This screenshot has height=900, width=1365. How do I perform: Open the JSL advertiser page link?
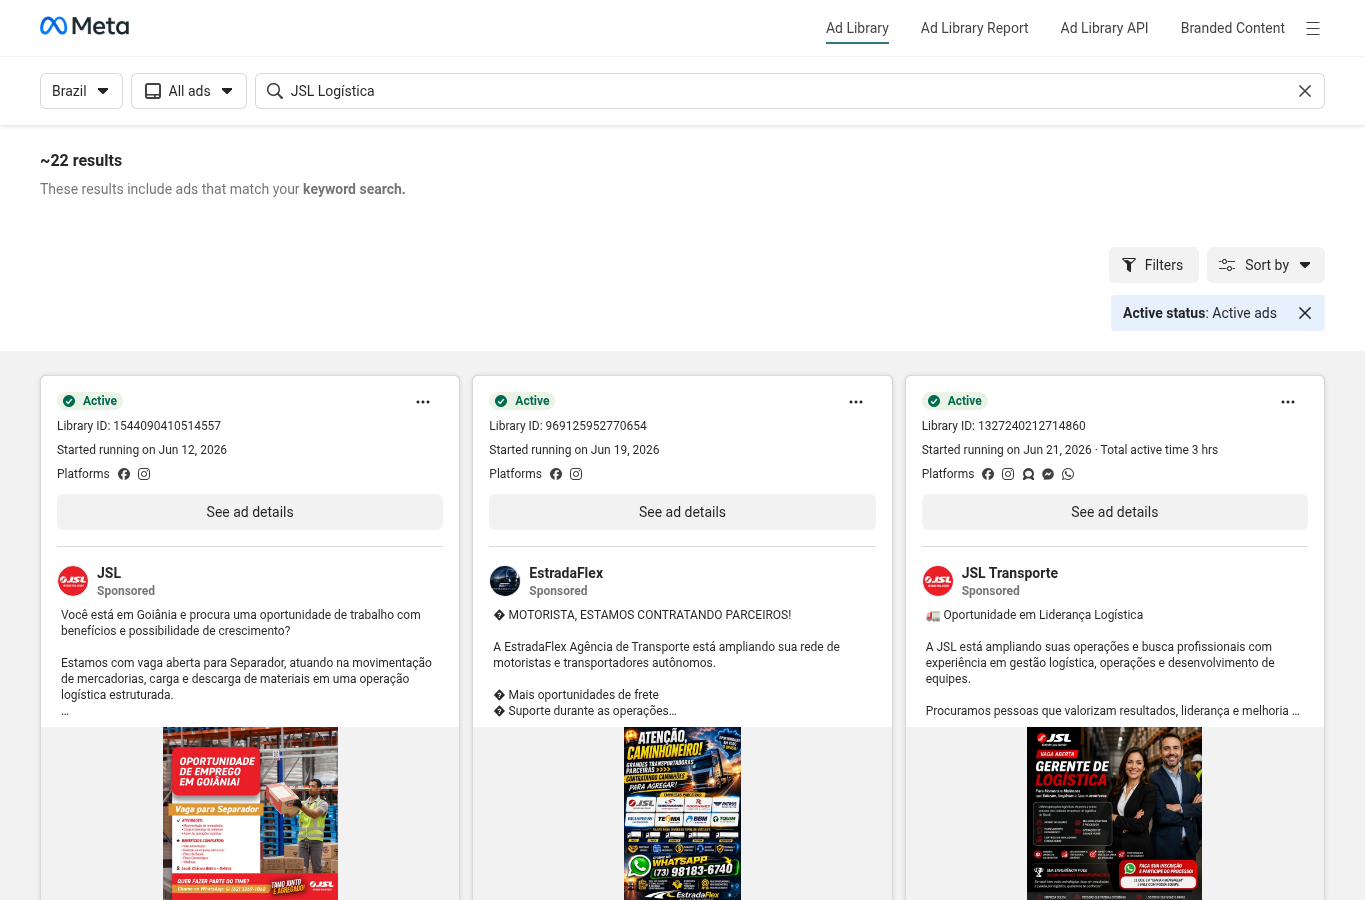(109, 573)
